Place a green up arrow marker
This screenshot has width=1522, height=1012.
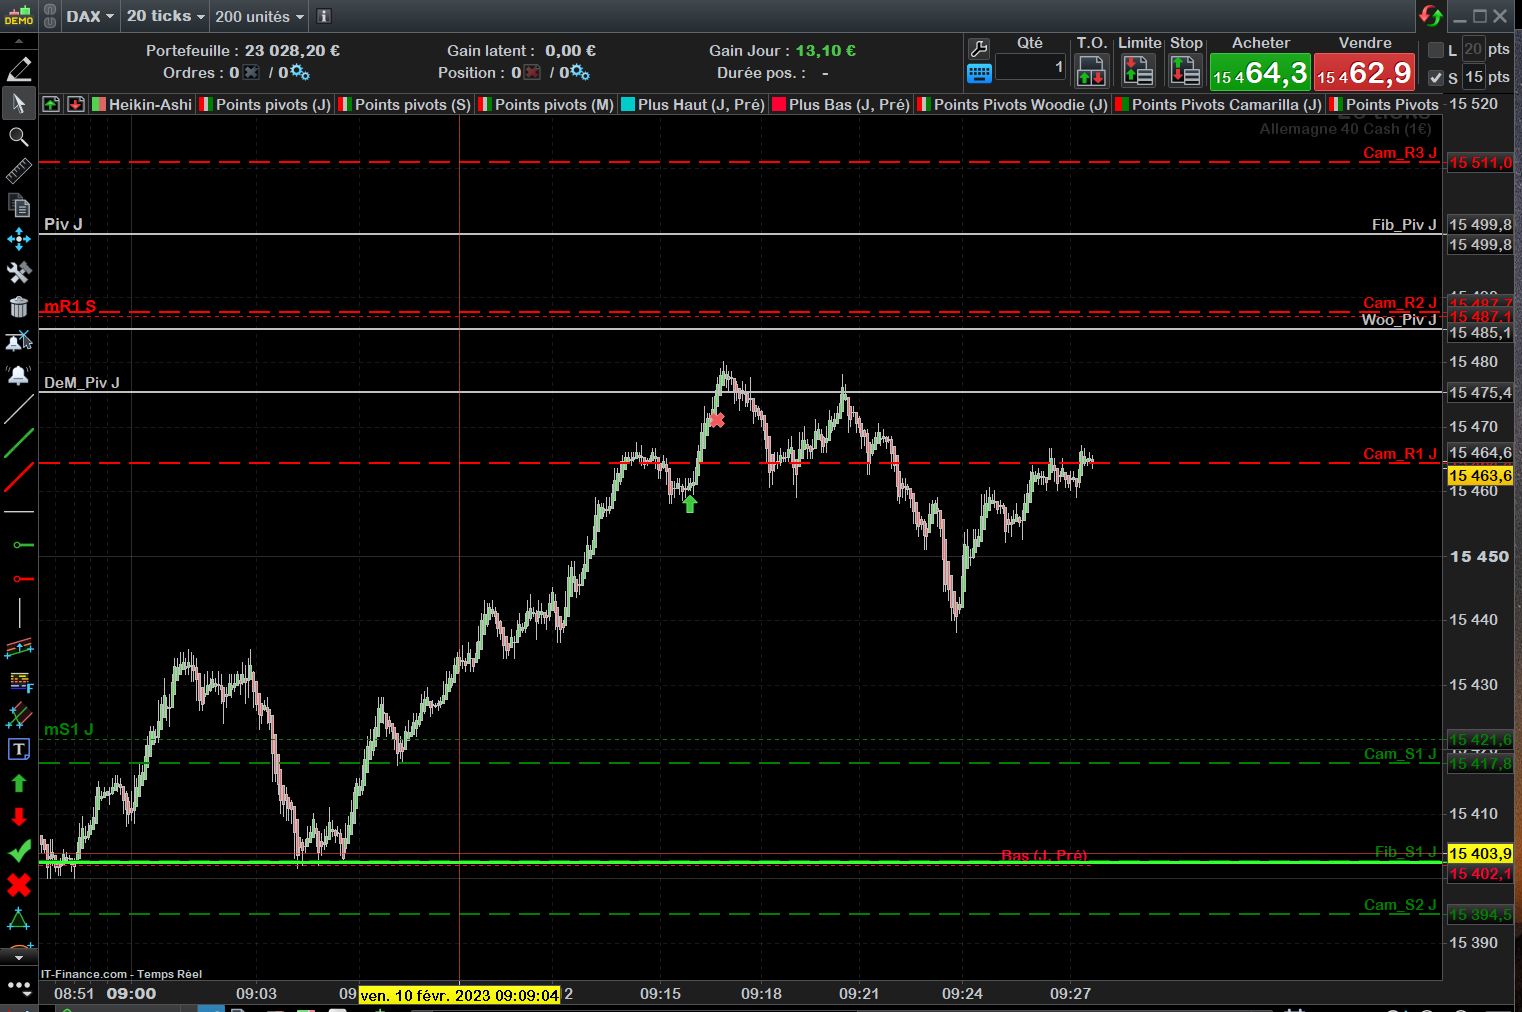coord(18,783)
